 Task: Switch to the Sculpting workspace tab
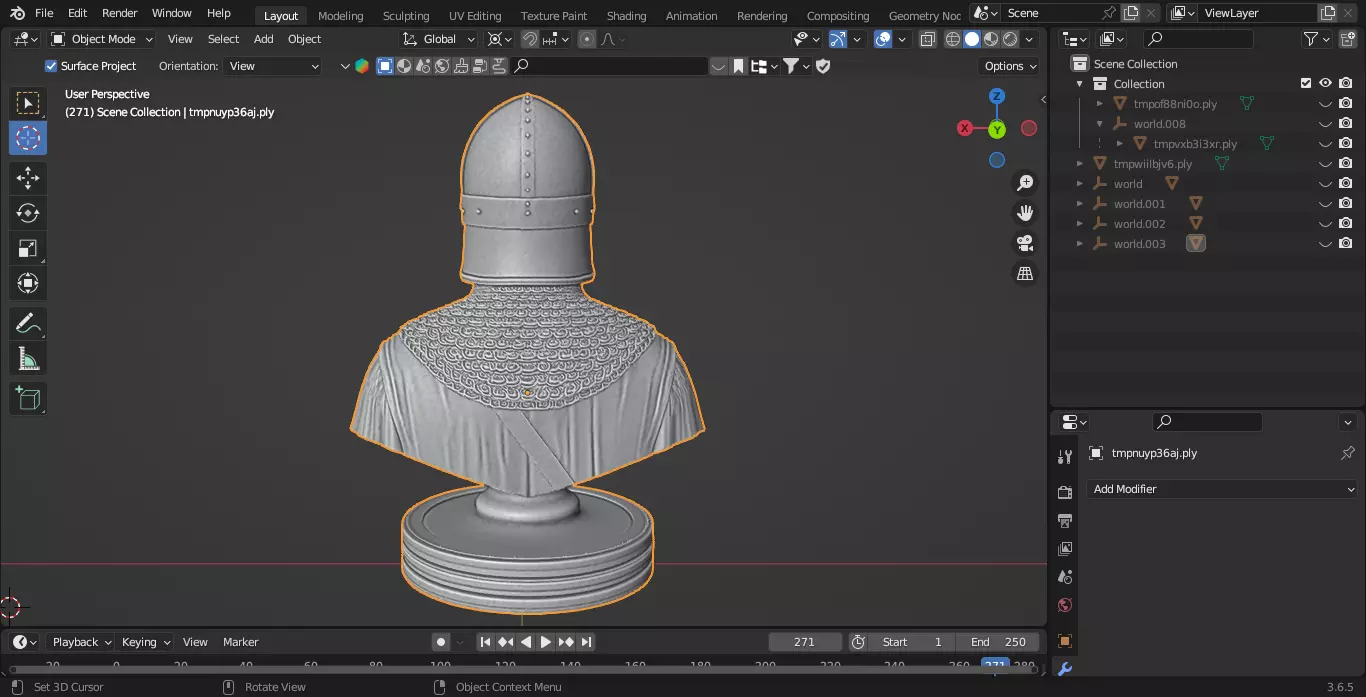point(406,15)
